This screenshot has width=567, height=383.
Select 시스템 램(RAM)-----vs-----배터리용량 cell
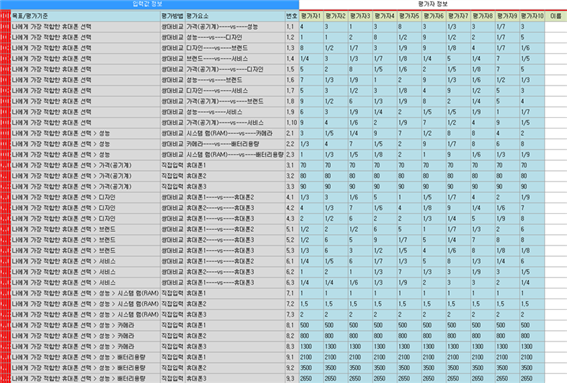click(235, 155)
